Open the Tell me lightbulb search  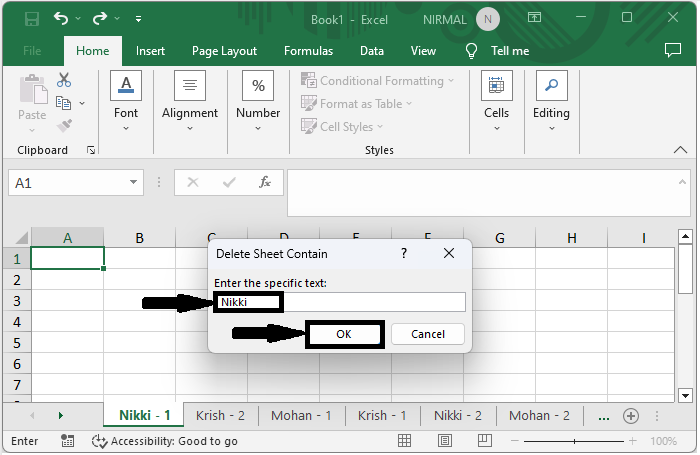tap(472, 51)
